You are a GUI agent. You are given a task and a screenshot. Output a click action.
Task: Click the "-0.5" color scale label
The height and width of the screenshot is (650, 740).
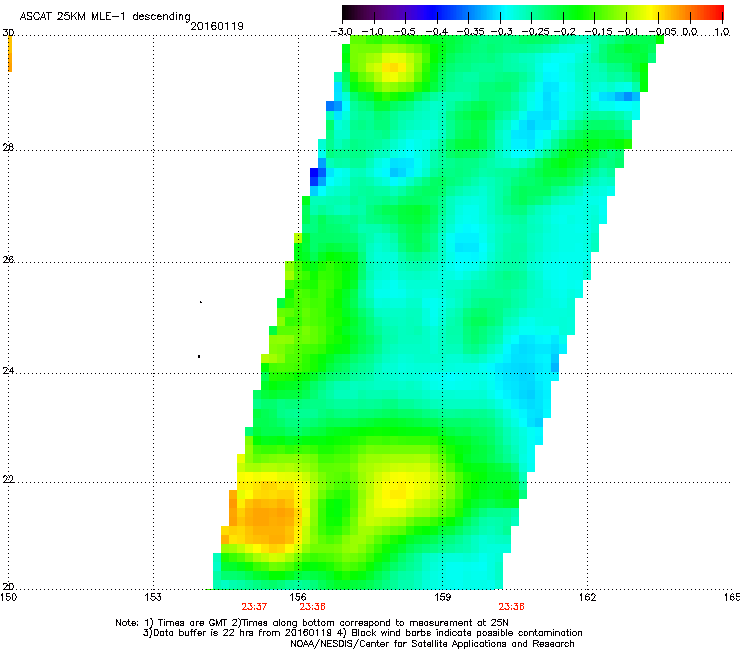coord(405,32)
